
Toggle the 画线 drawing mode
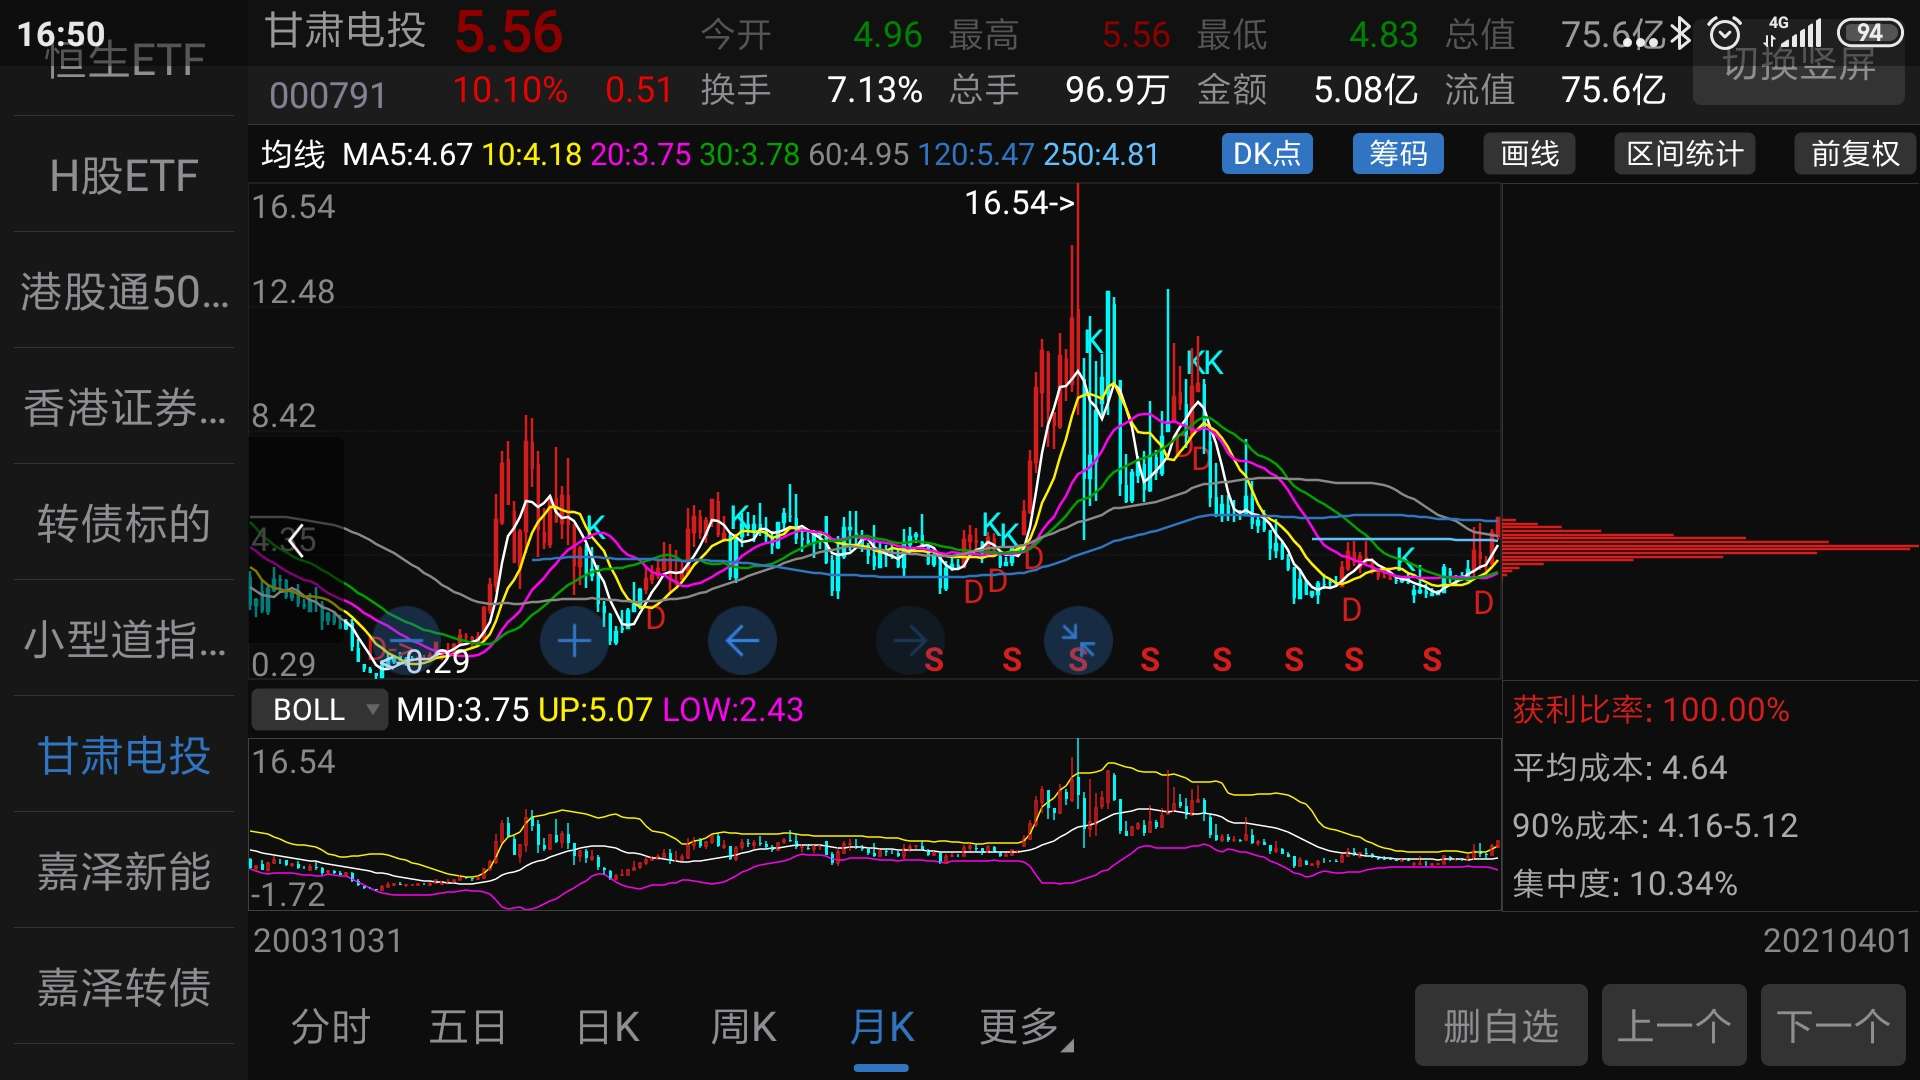tap(1529, 154)
